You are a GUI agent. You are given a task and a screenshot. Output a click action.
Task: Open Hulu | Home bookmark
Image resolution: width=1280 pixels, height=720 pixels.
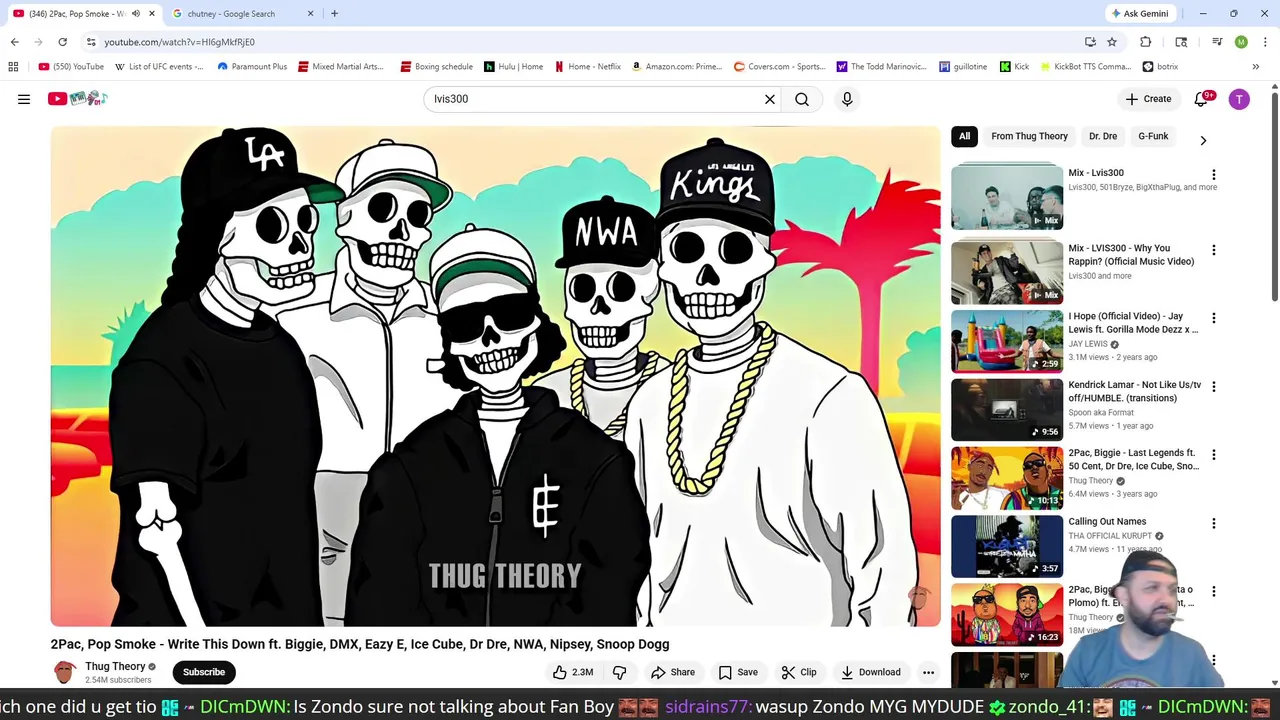pyautogui.click(x=513, y=67)
